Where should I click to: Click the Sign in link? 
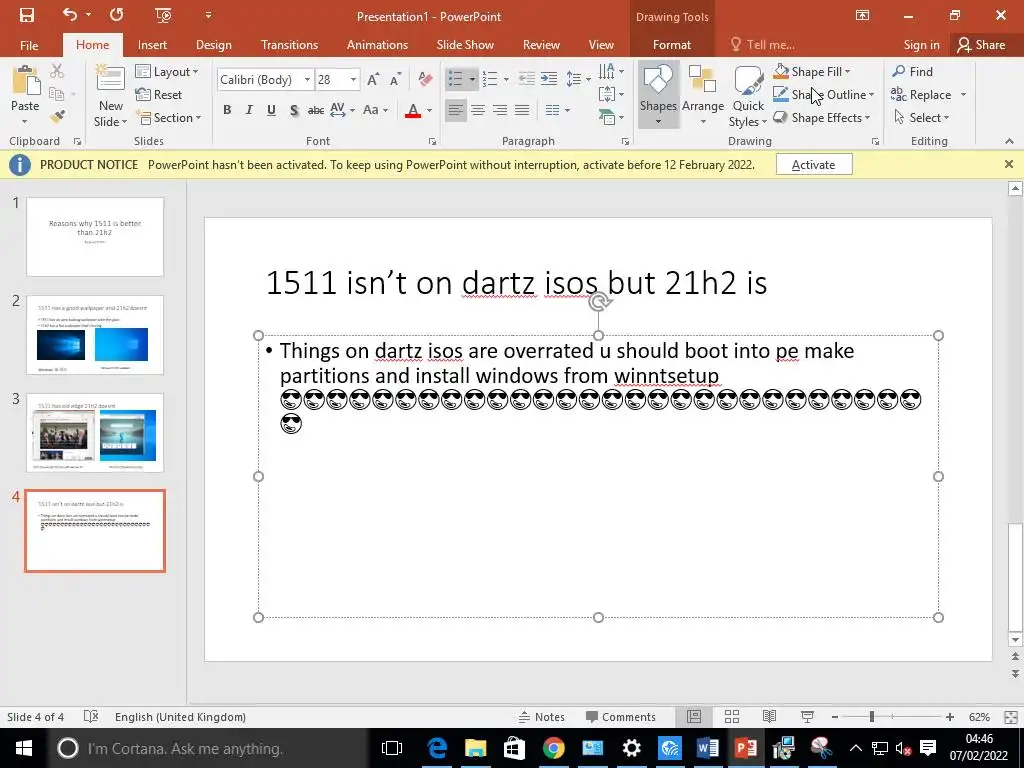pos(921,44)
